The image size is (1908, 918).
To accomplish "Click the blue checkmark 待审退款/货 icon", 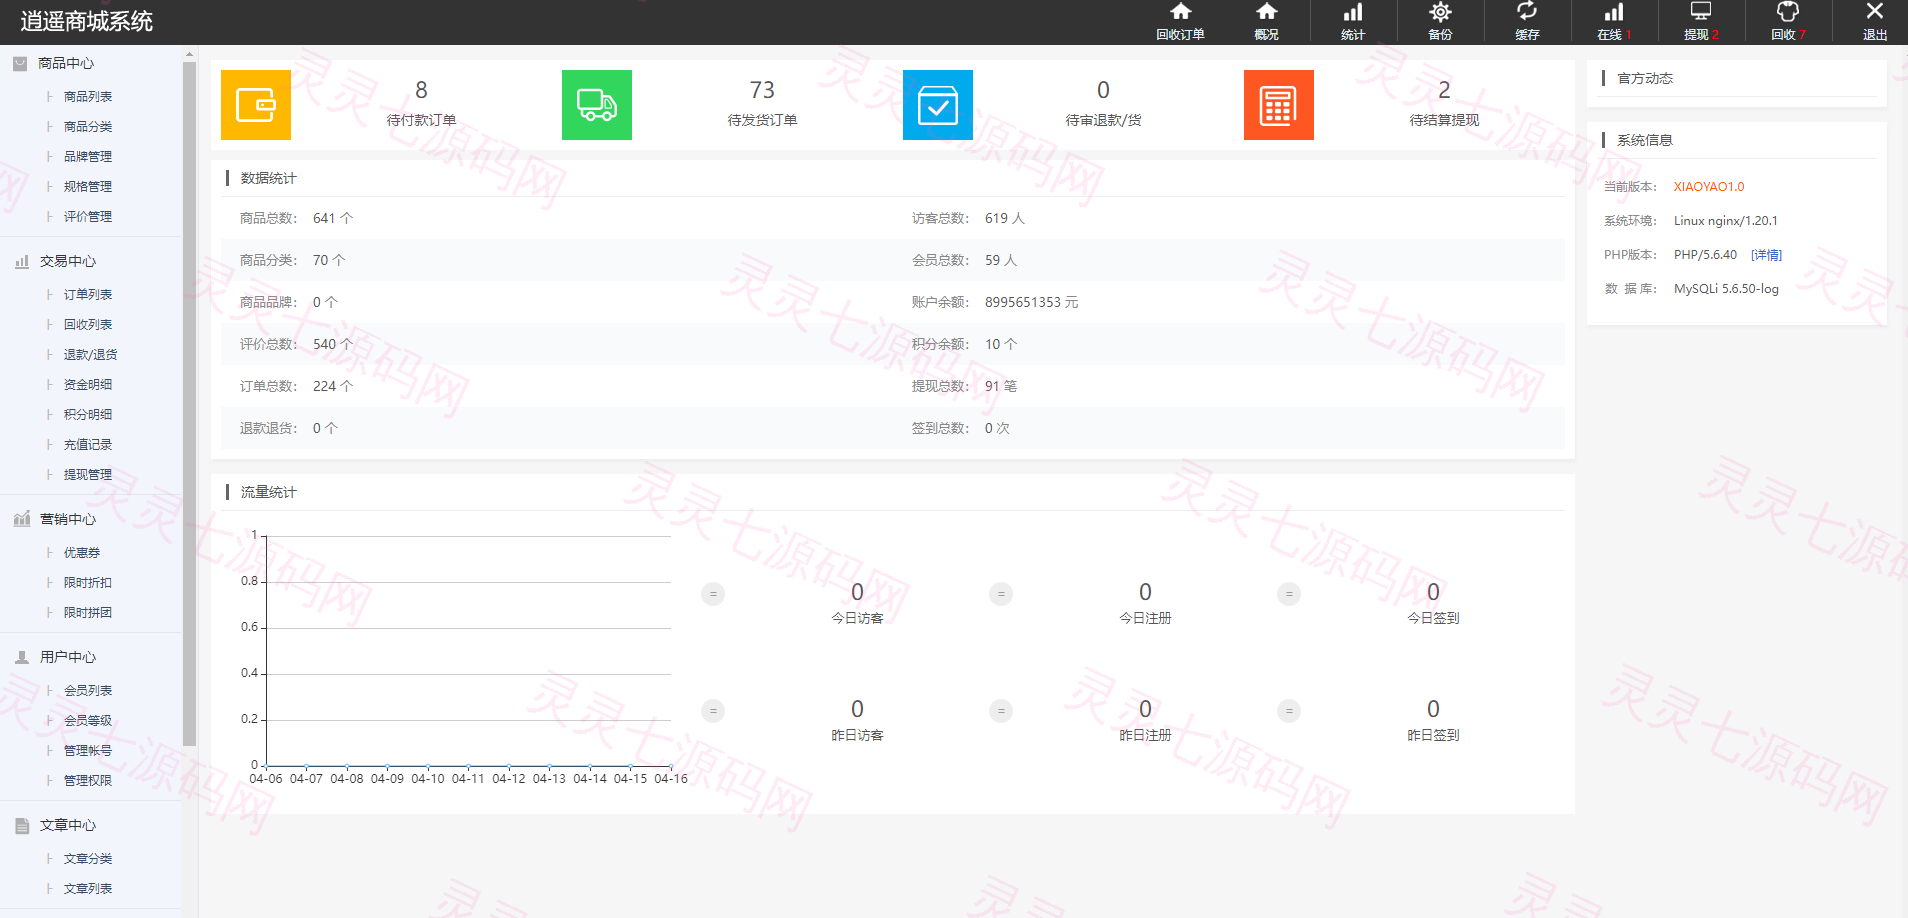I will pos(938,105).
